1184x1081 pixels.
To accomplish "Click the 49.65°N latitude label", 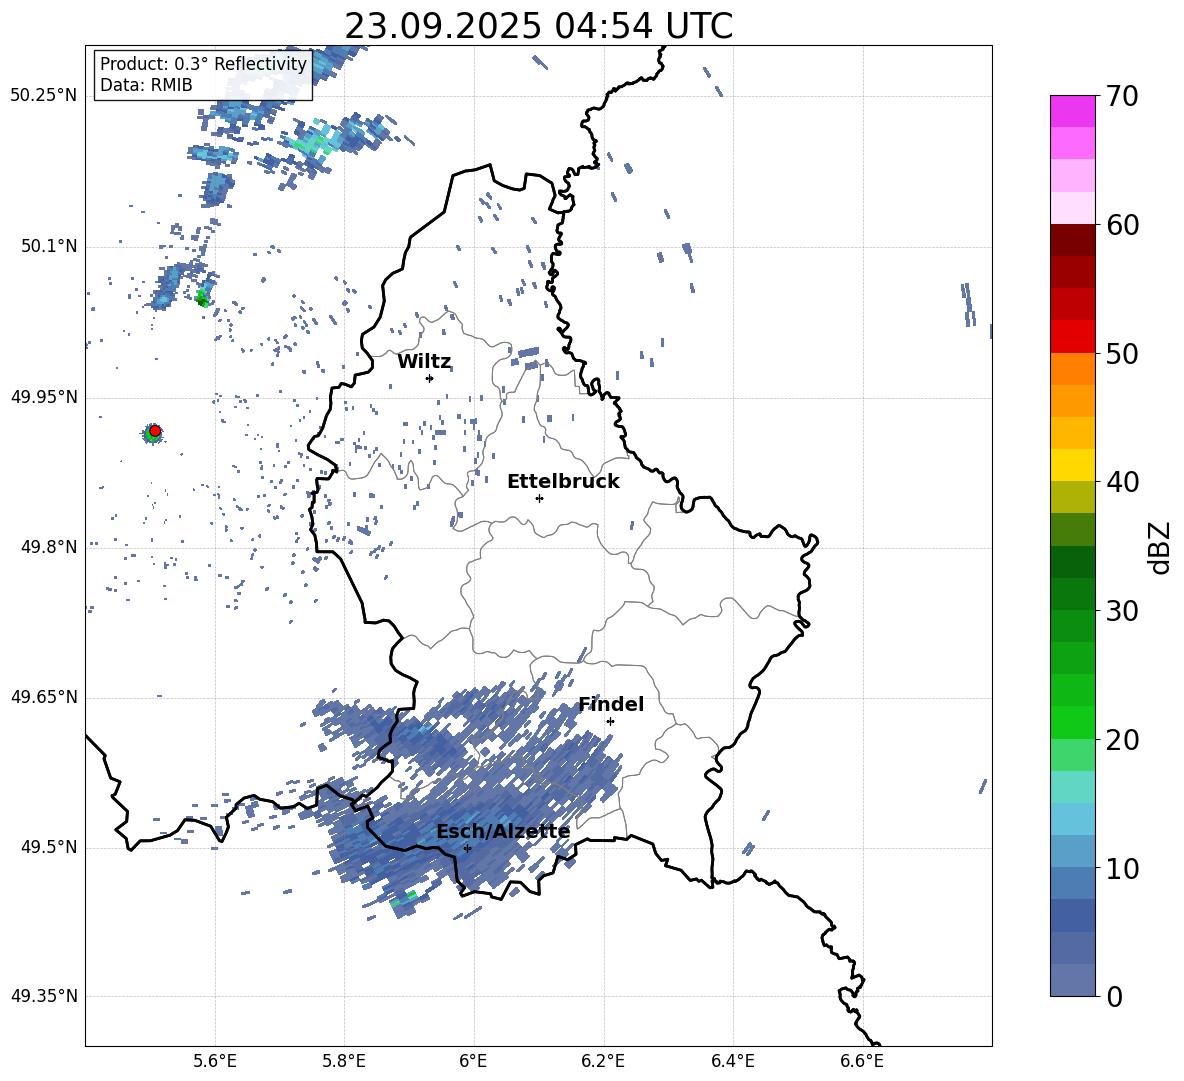I will pos(44,697).
